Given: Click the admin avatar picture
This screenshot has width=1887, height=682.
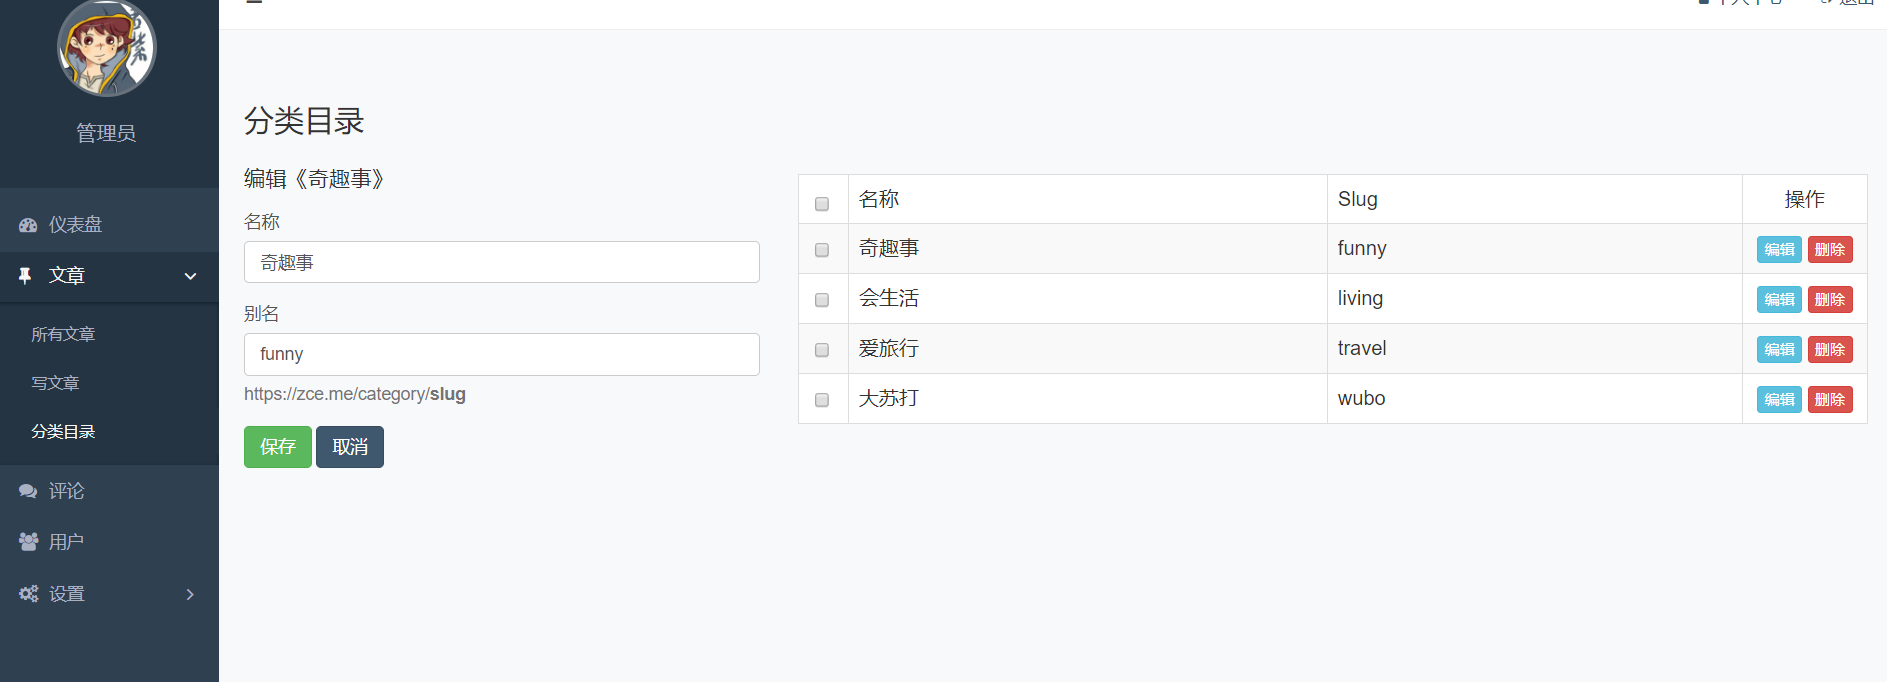Looking at the screenshot, I should pos(107,48).
